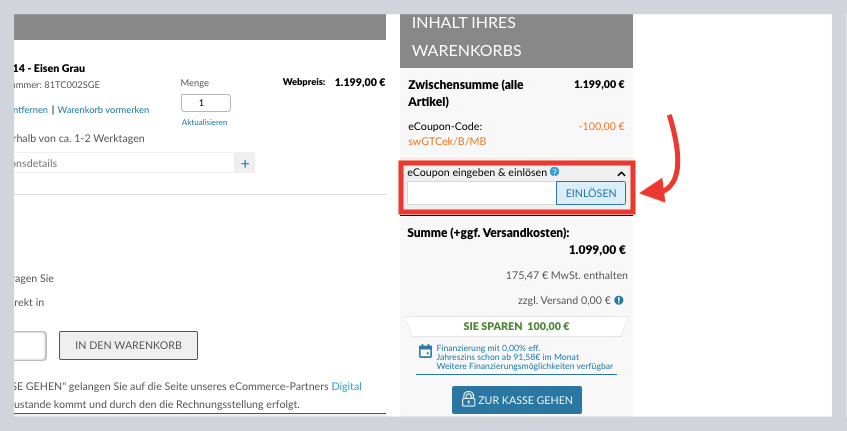This screenshot has height=431, width=847.
Task: Click the applied coupon code swGTCek/B/MB
Action: [x=446, y=142]
